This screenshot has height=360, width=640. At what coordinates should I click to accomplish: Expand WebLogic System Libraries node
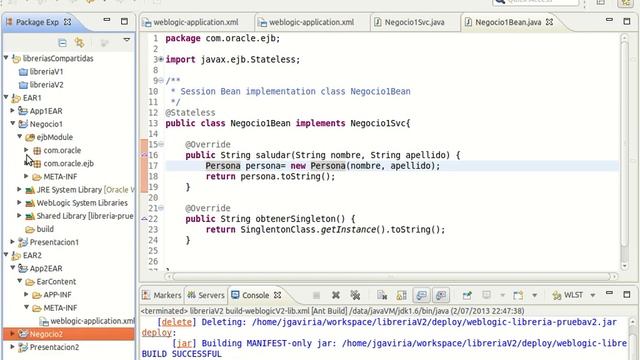19,202
